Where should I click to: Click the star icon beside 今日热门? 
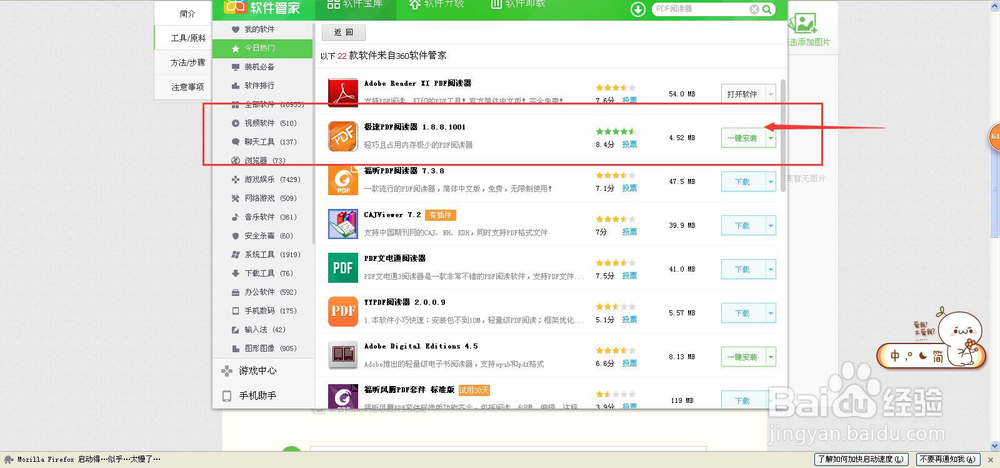pos(235,48)
